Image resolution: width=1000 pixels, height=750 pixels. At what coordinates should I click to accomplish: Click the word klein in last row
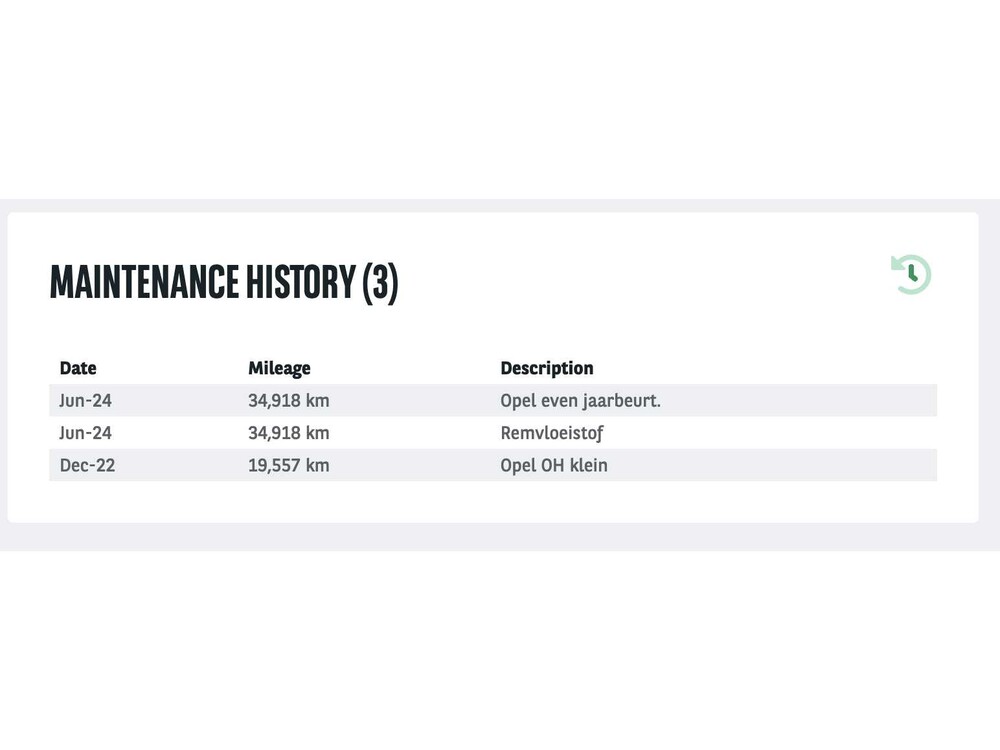tap(587, 465)
